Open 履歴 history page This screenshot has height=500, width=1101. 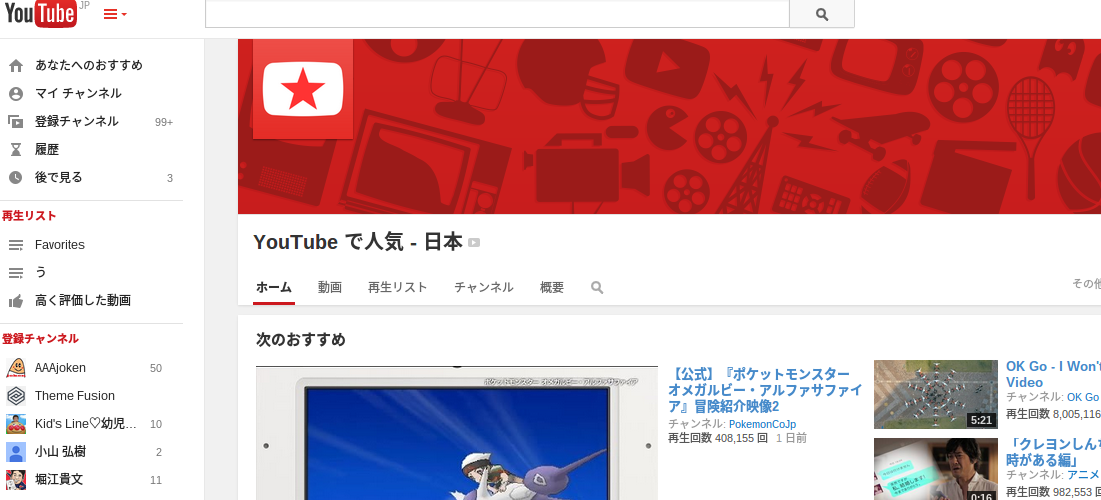pyautogui.click(x=47, y=150)
